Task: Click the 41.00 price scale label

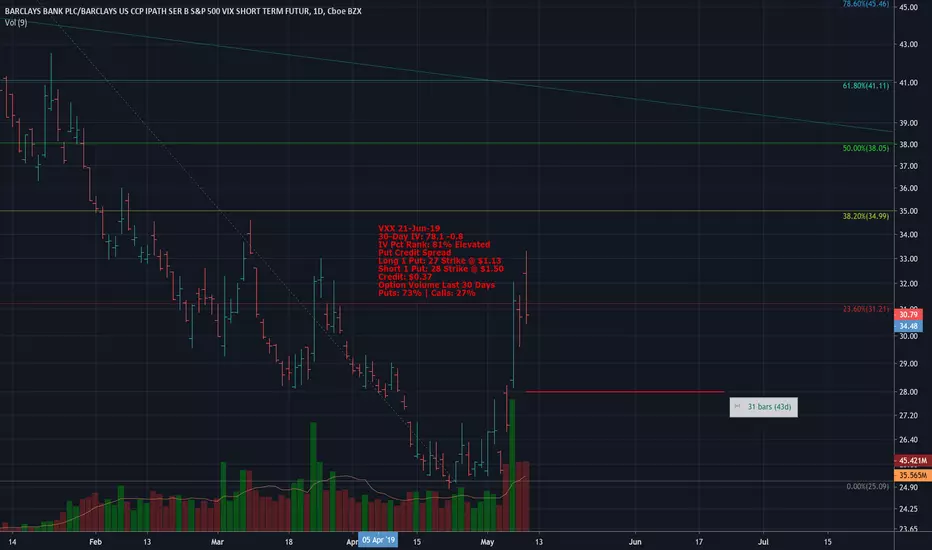Action: pyautogui.click(x=908, y=83)
